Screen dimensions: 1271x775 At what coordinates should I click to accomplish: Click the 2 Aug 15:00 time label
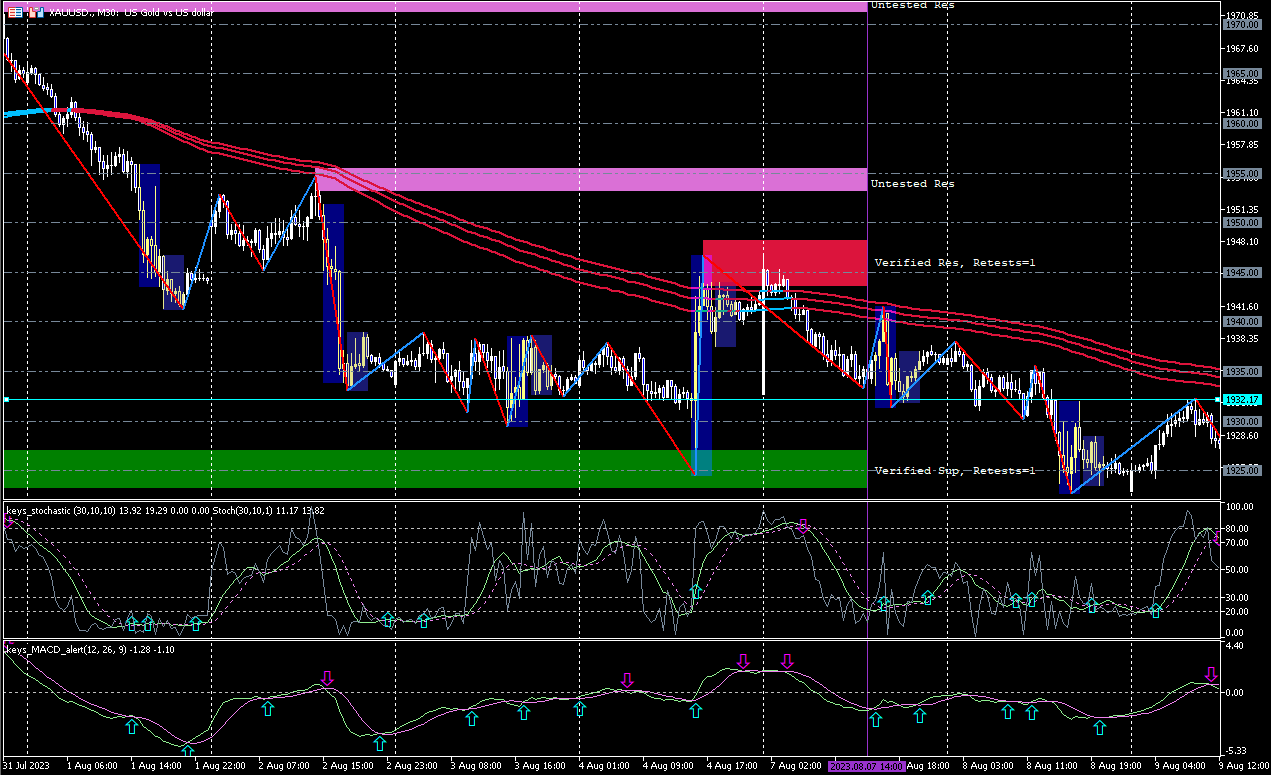pos(348,766)
